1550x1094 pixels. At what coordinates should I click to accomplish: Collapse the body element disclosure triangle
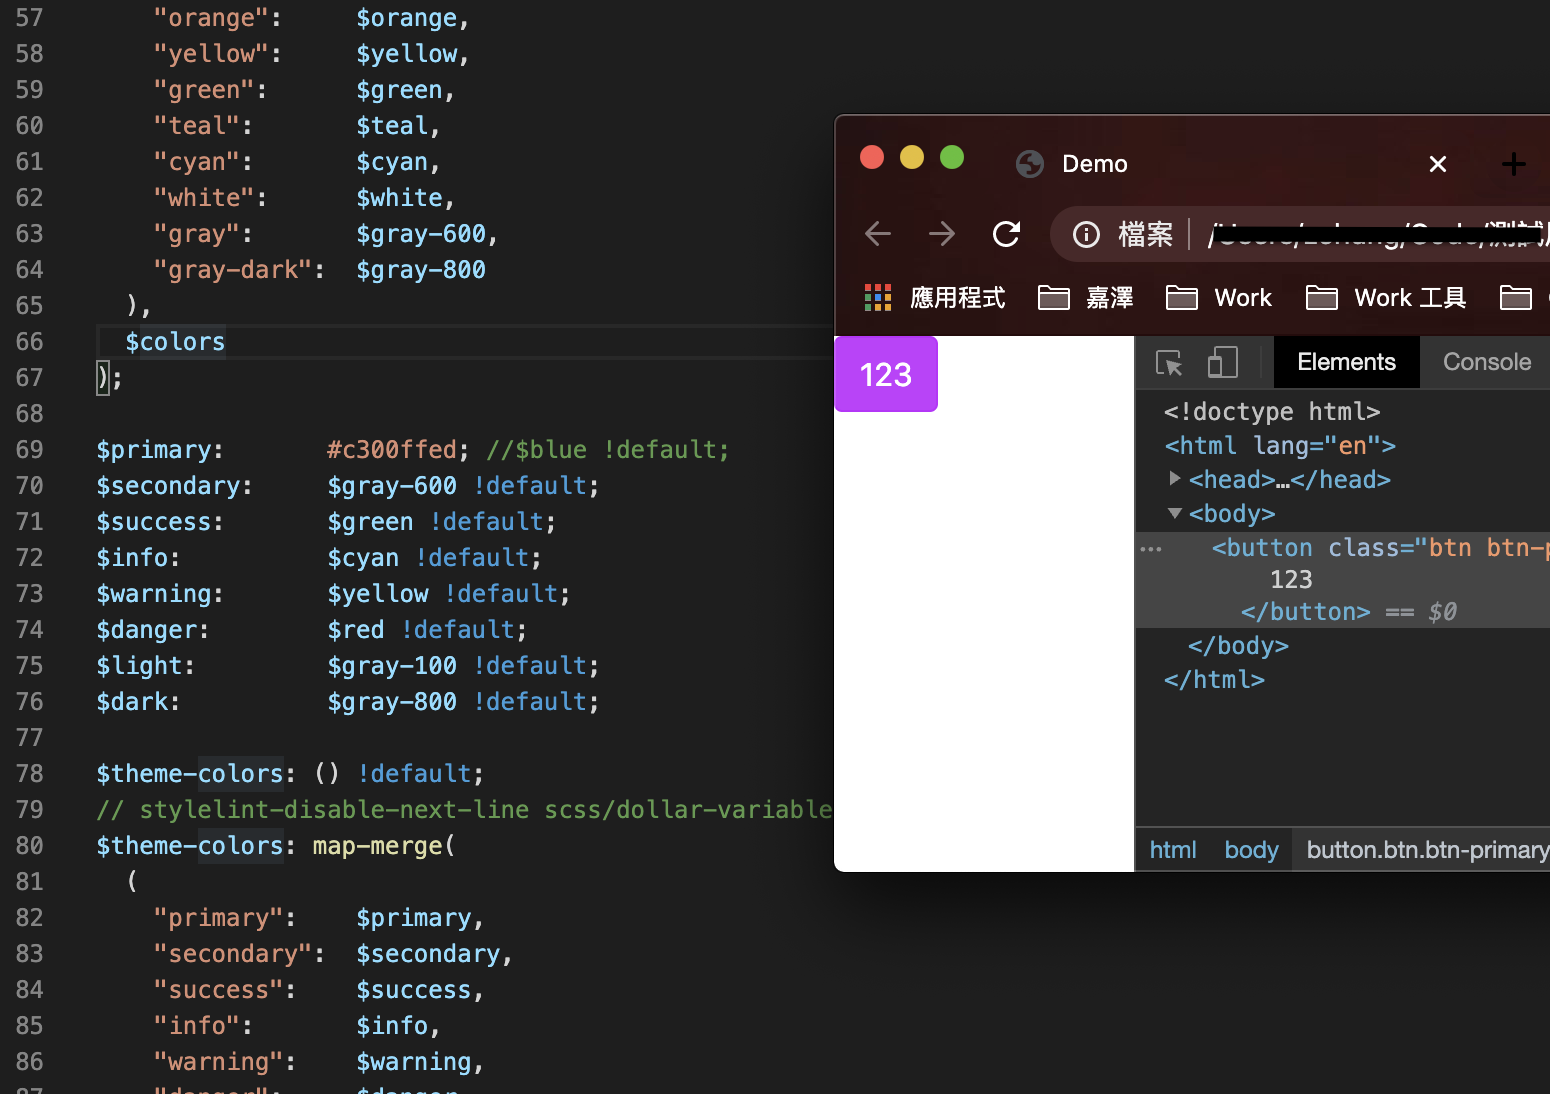(1175, 513)
